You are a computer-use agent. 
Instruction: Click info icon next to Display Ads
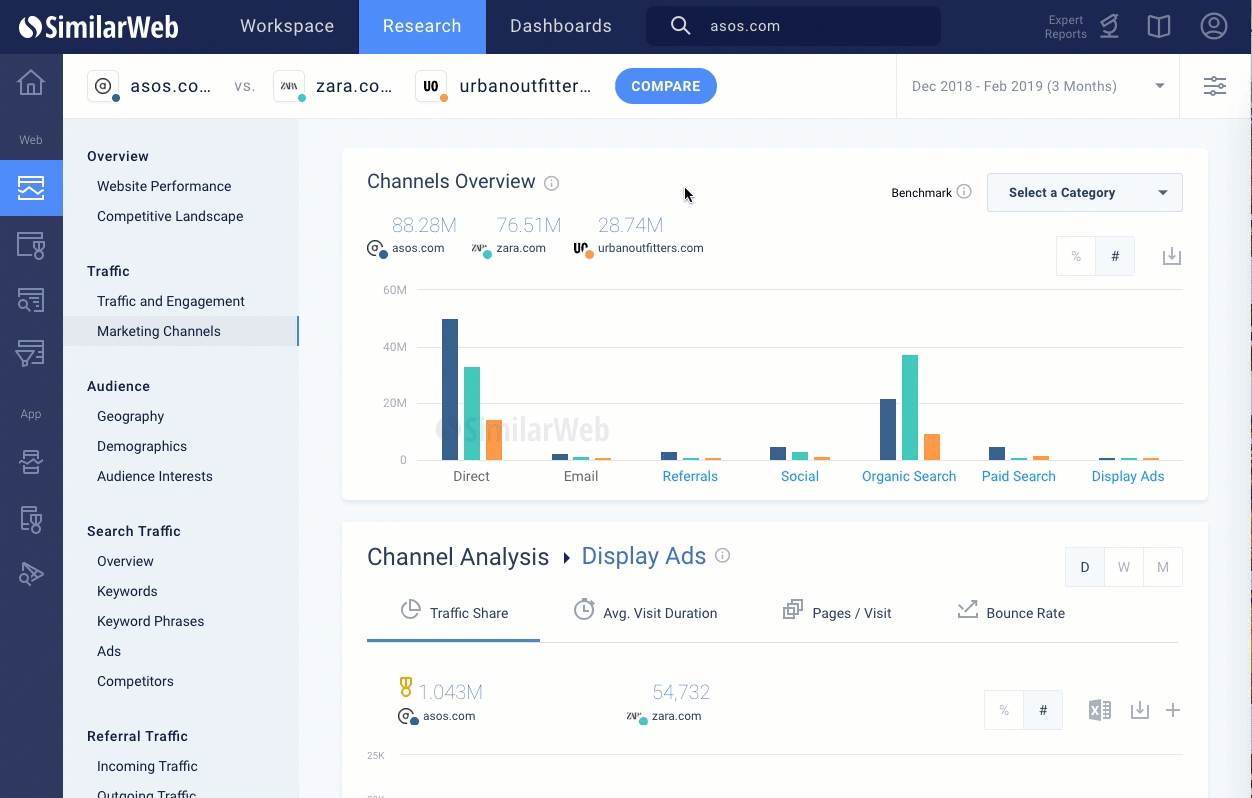[x=722, y=555]
